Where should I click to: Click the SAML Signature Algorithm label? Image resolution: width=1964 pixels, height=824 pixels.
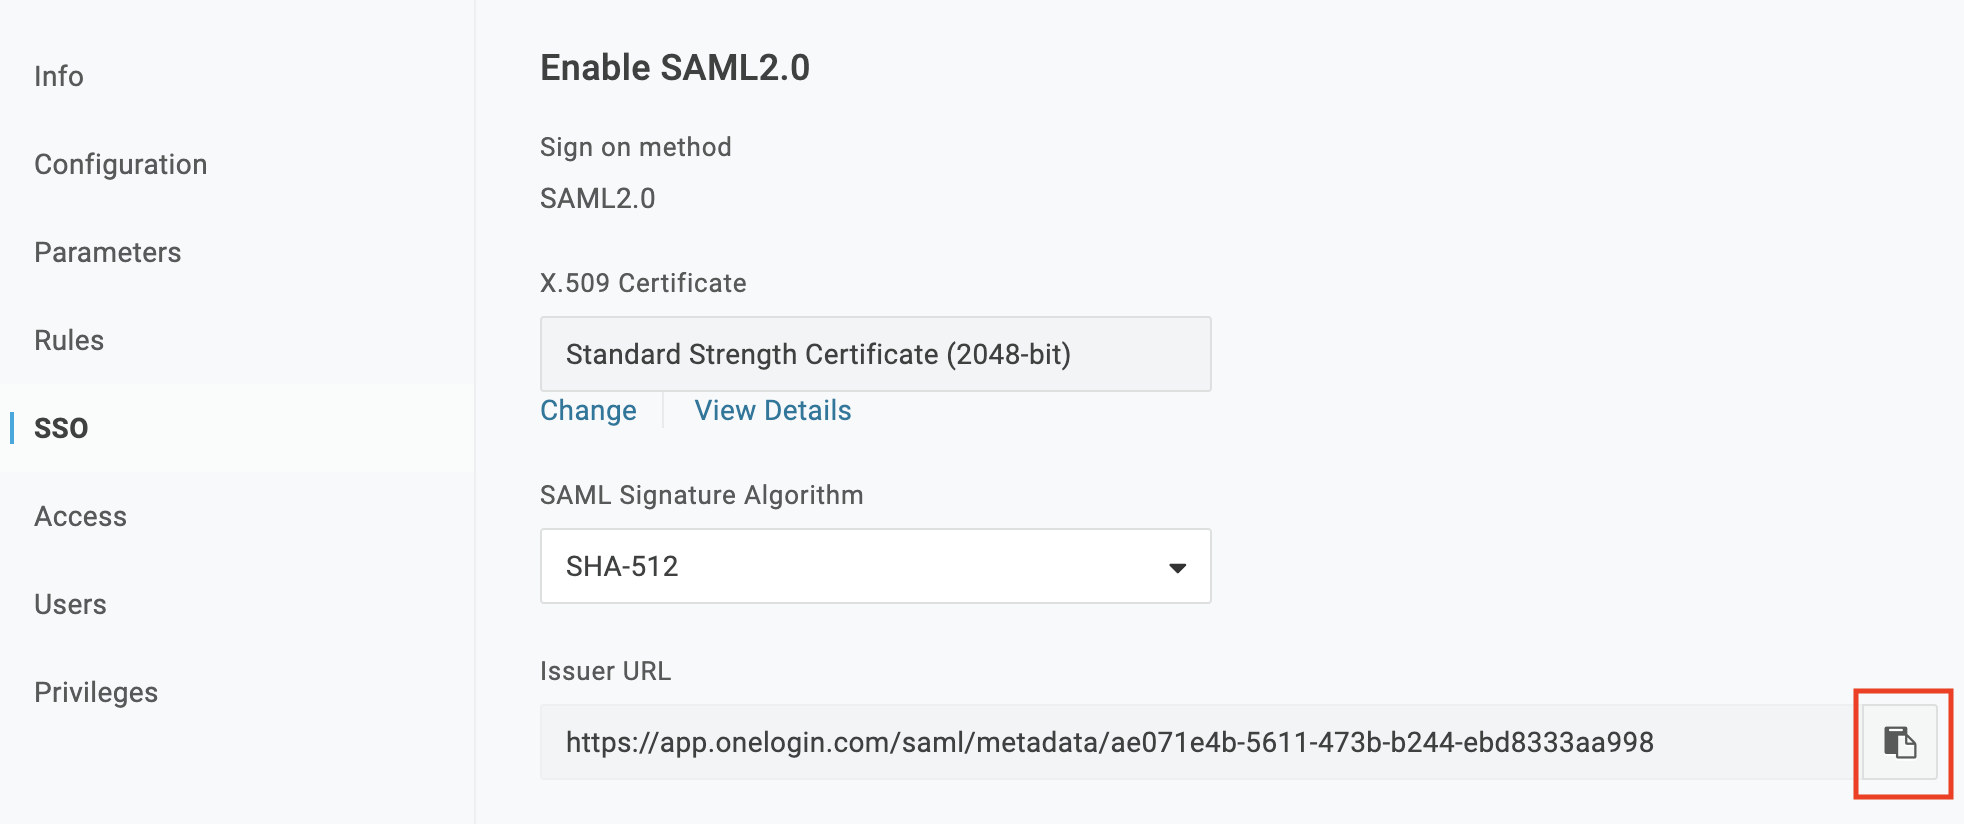click(701, 495)
